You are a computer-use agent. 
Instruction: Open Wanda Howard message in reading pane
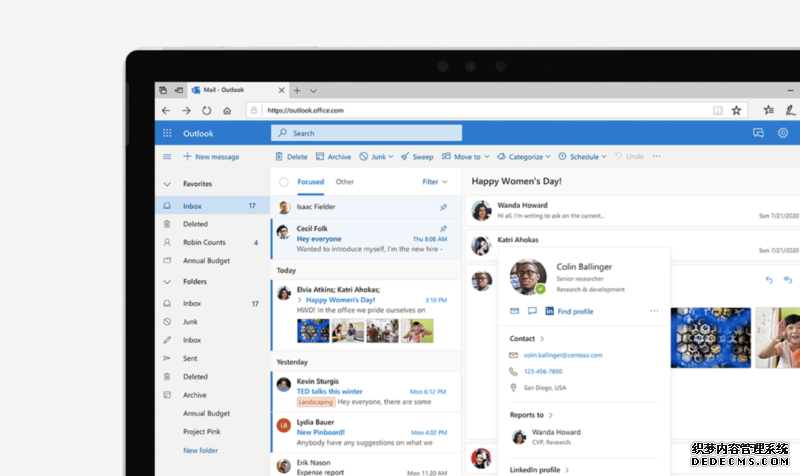coord(633,210)
